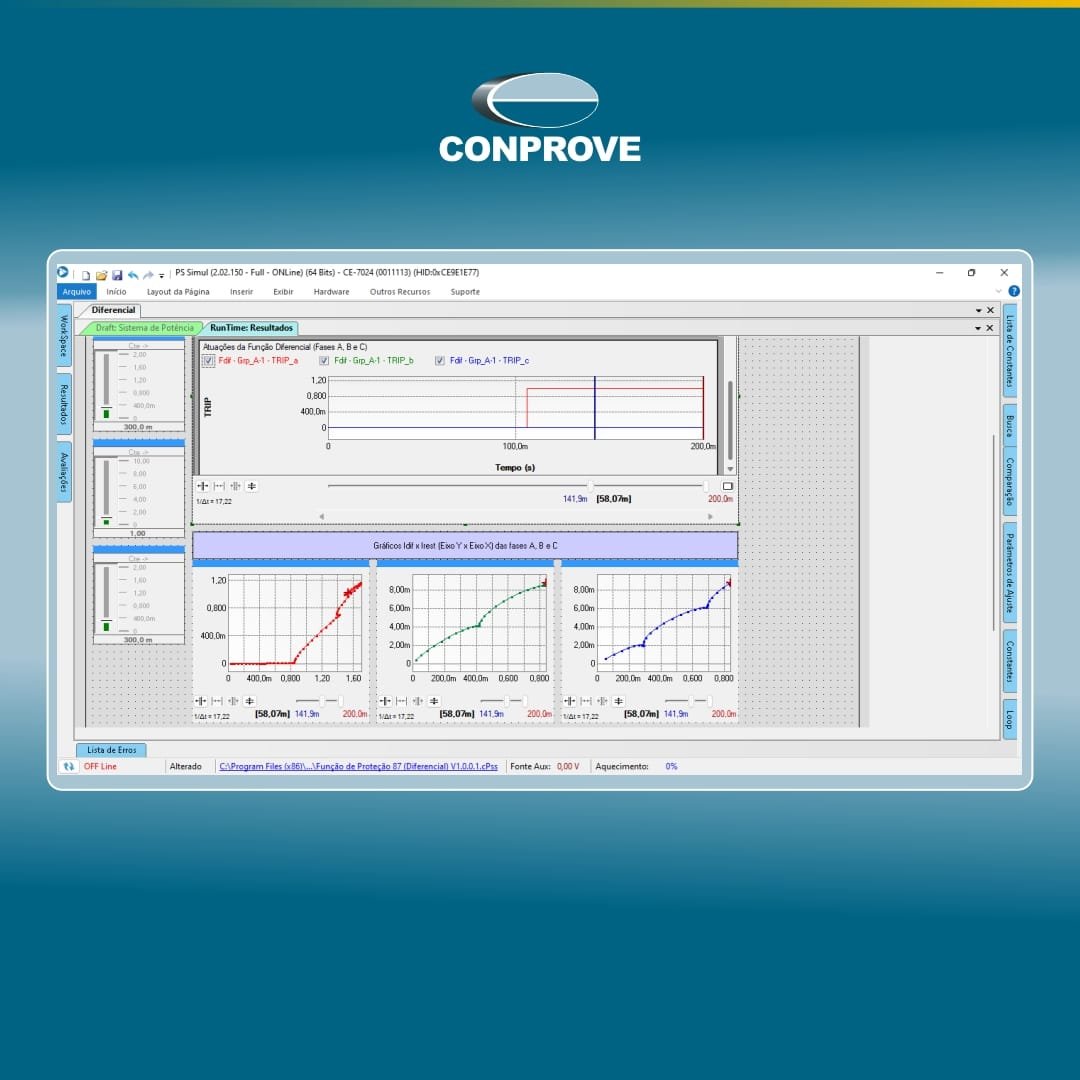Image resolution: width=1080 pixels, height=1080 pixels.
Task: Open the quick access toolbar customize dropdown
Action: click(162, 275)
